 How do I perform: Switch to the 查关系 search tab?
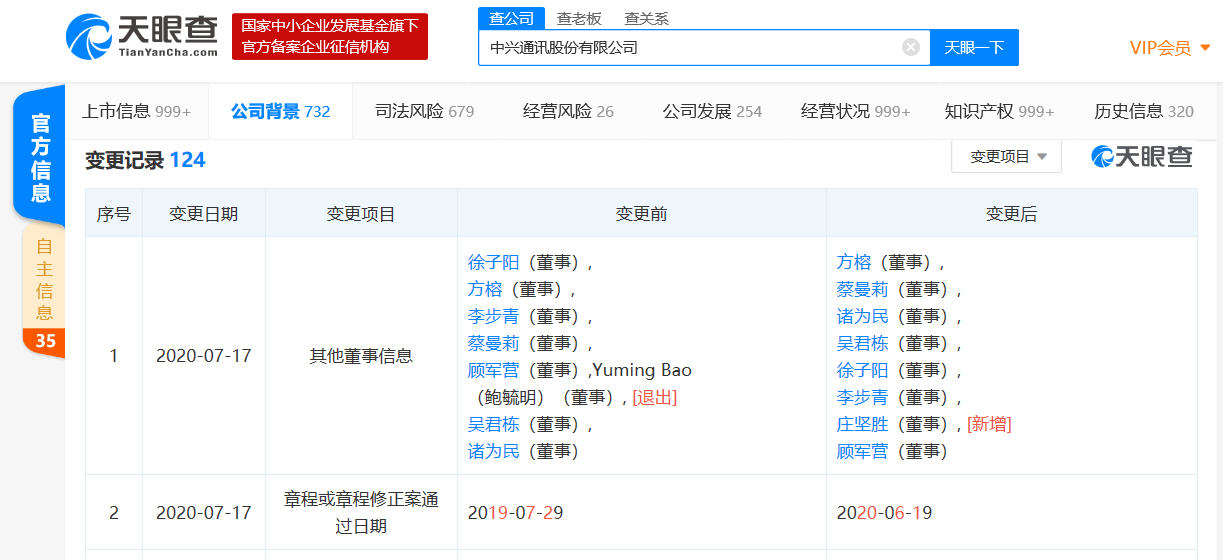(x=646, y=18)
